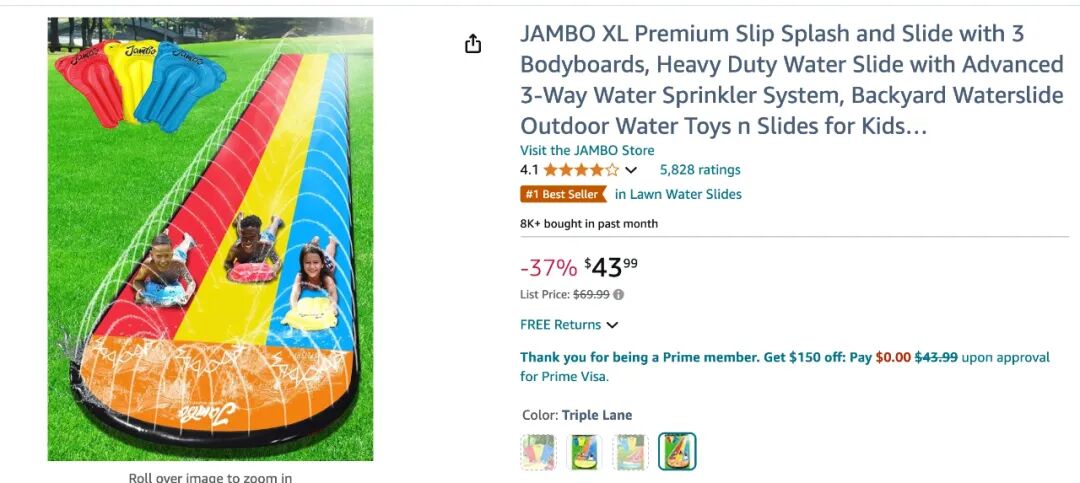This screenshot has height=483, width=1080.
Task: Select the third faded color swatch
Action: pos(630,452)
